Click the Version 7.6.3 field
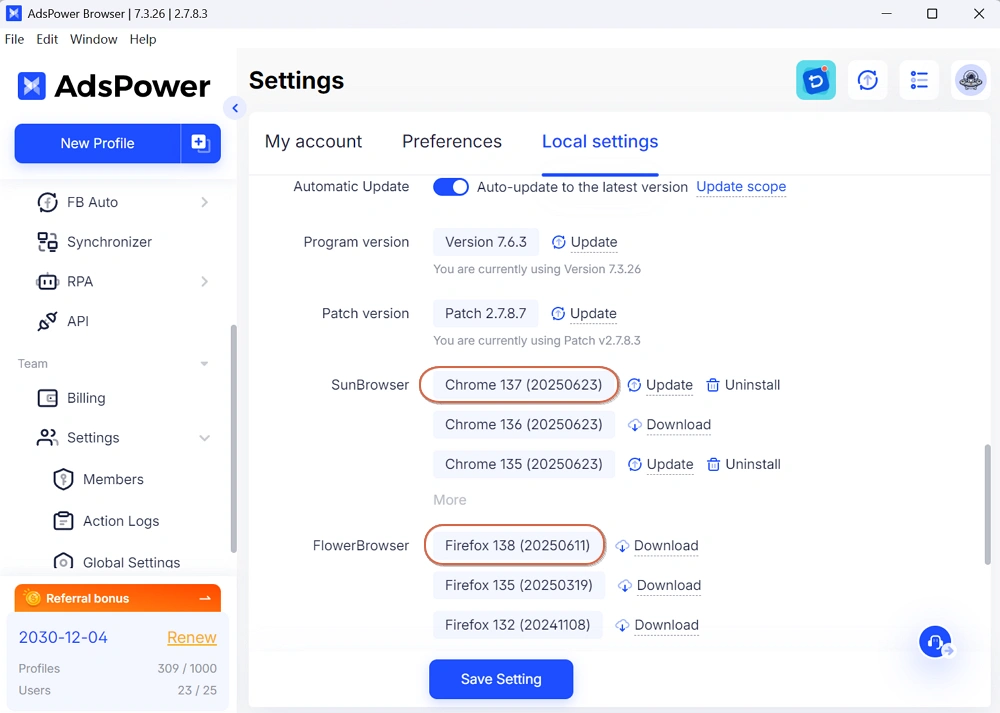 [x=486, y=242]
